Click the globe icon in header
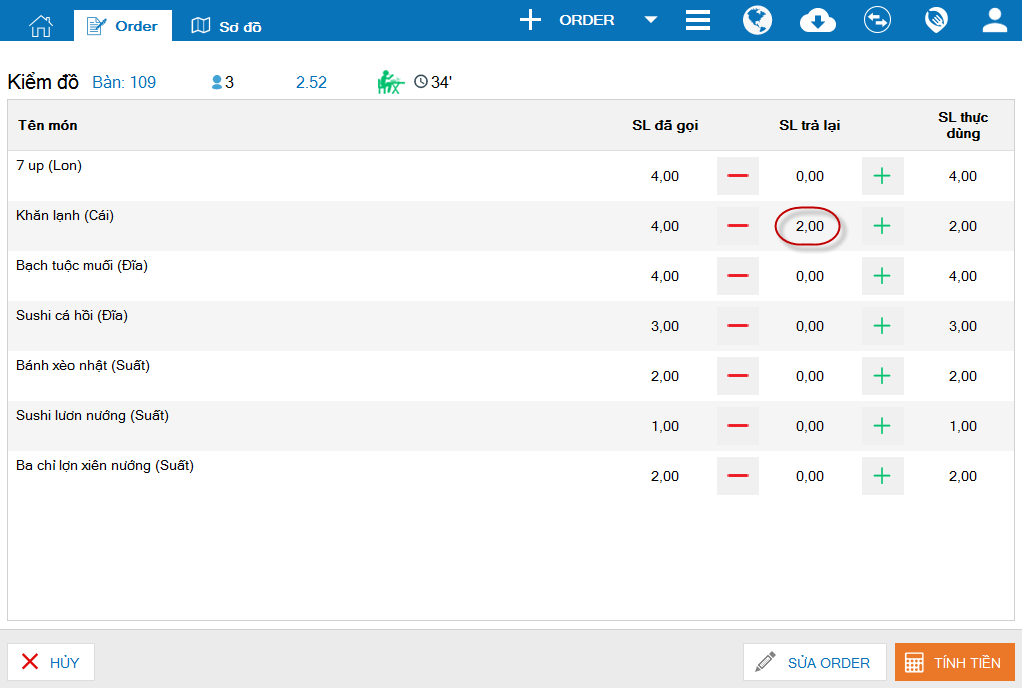The width and height of the screenshot is (1022, 688). point(757,20)
